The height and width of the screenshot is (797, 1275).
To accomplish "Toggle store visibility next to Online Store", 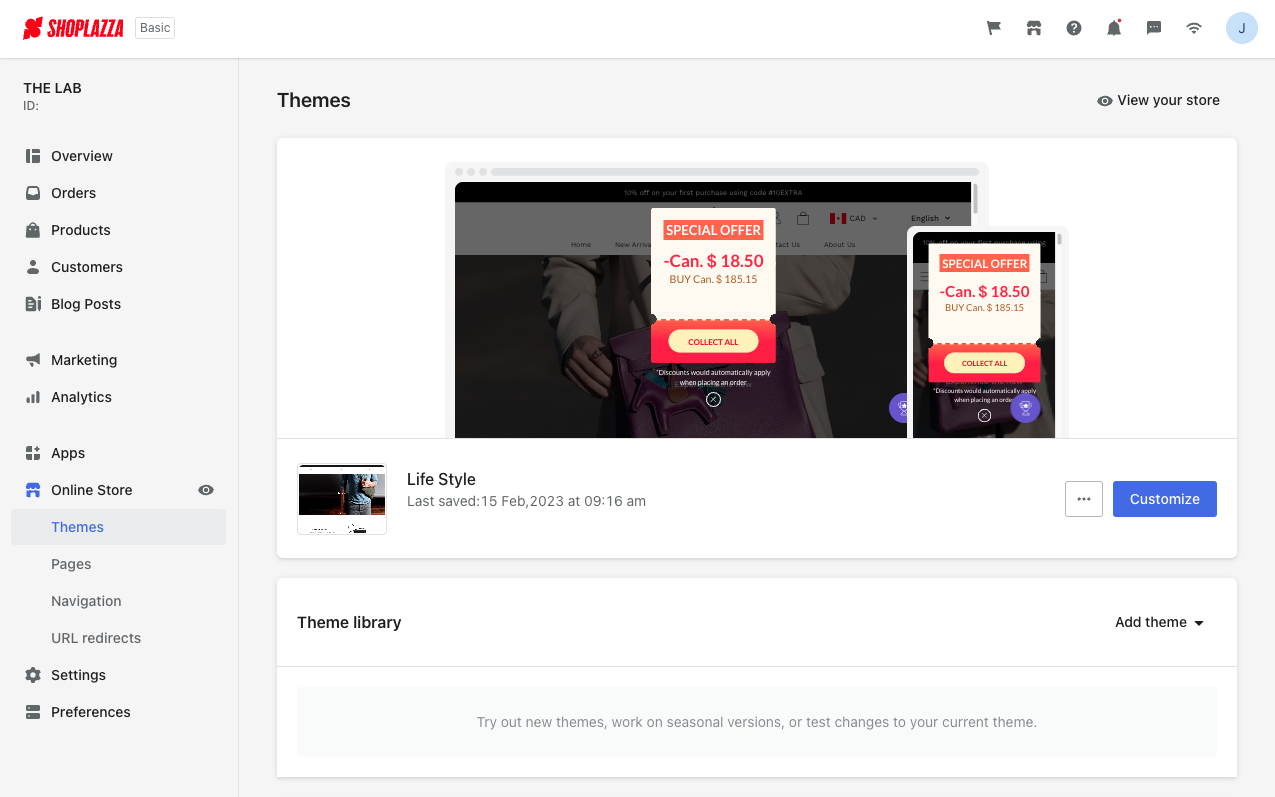I will (206, 490).
